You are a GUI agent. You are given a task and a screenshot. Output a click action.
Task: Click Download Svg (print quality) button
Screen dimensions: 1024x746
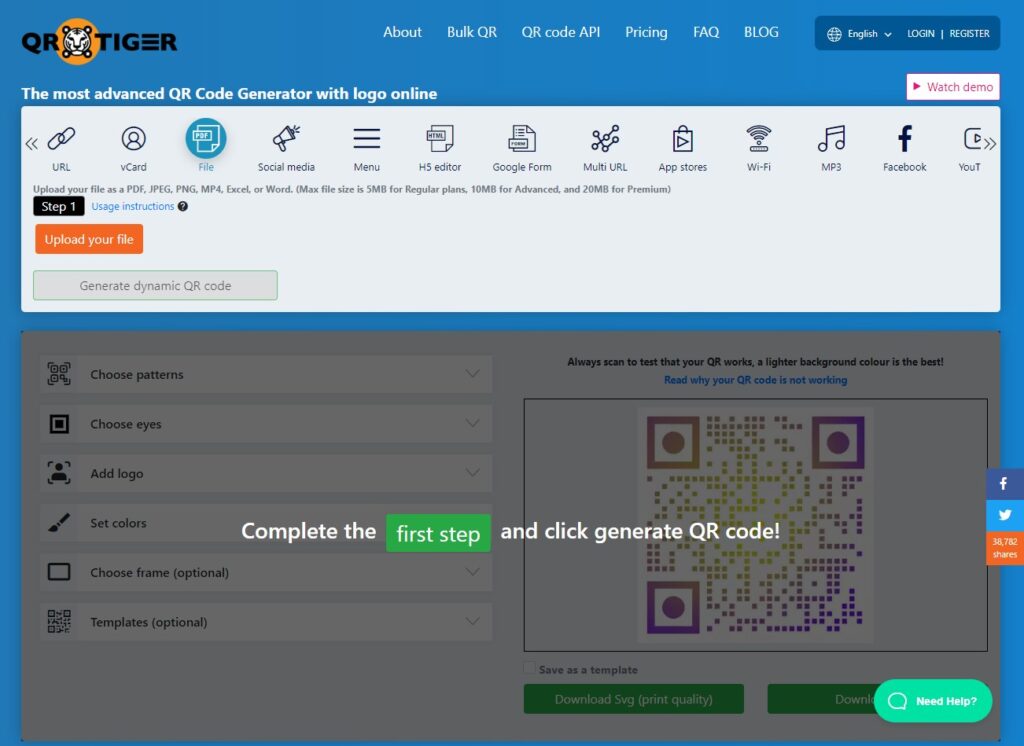click(633, 699)
